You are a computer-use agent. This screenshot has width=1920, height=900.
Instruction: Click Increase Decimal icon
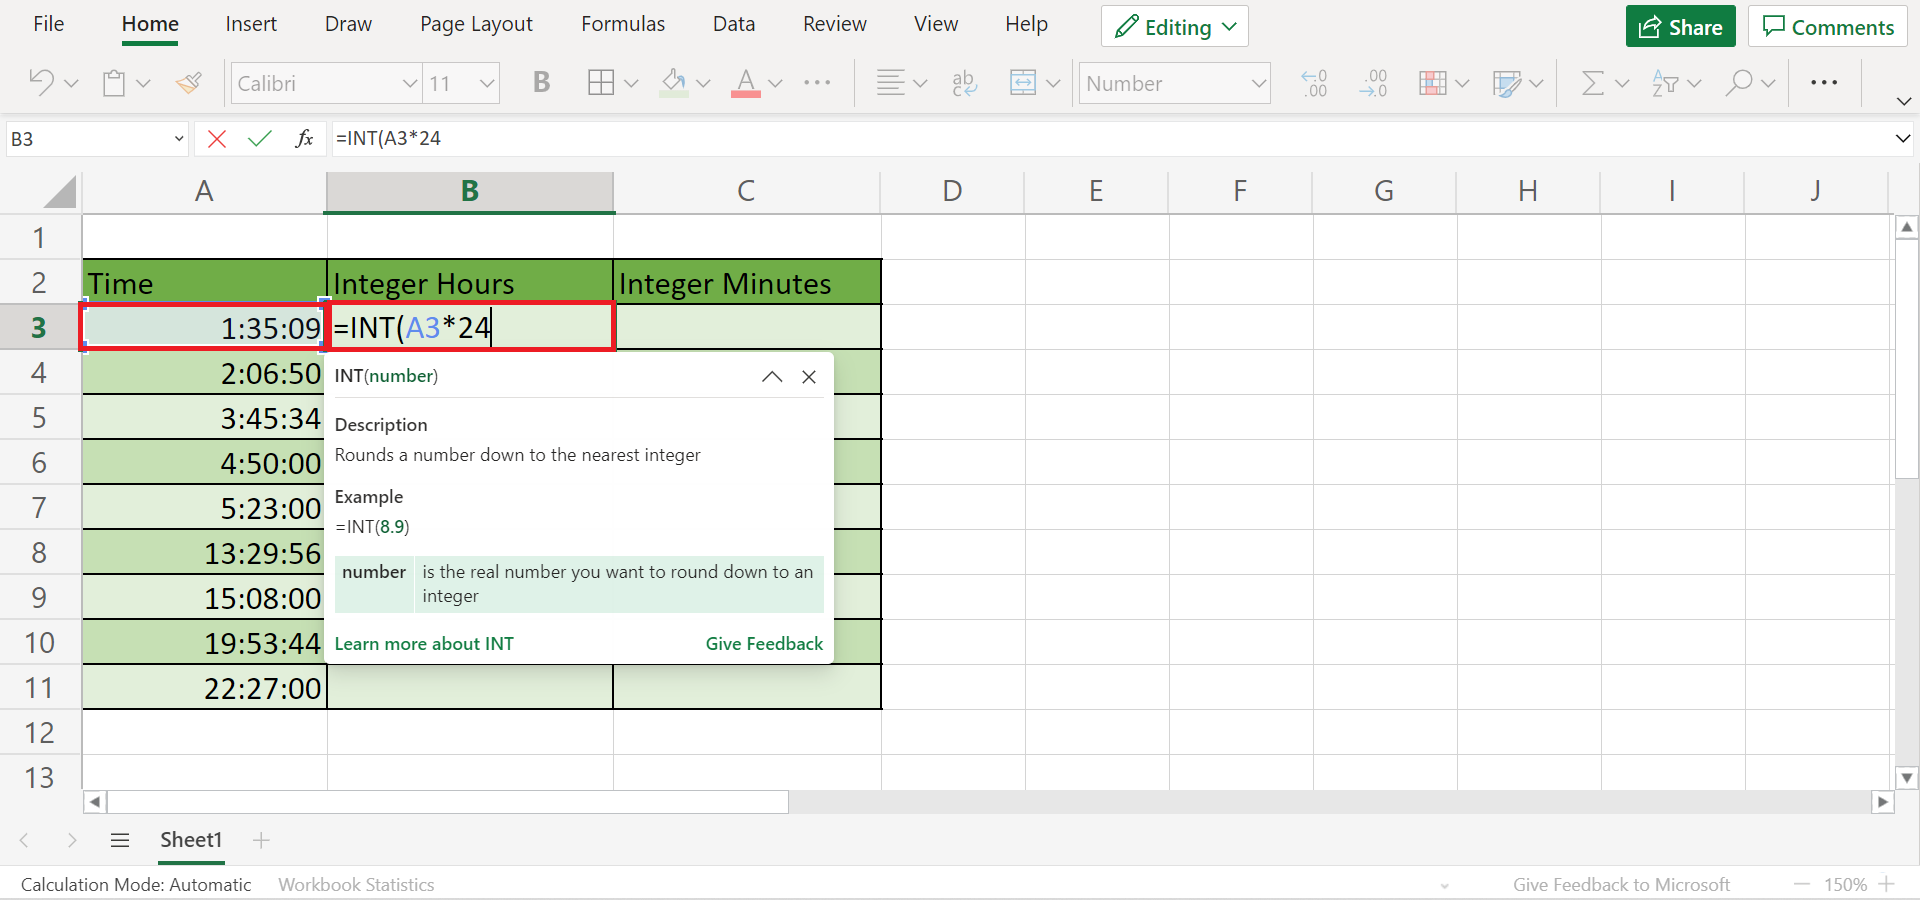1314,83
